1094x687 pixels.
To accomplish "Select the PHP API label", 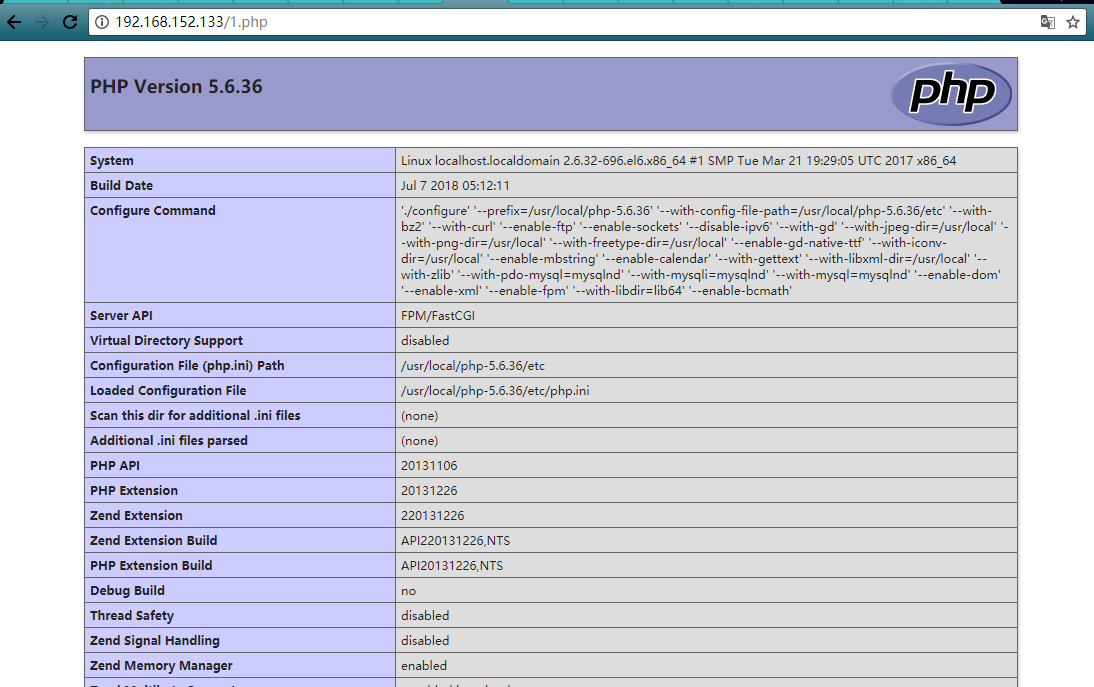I will click(115, 465).
